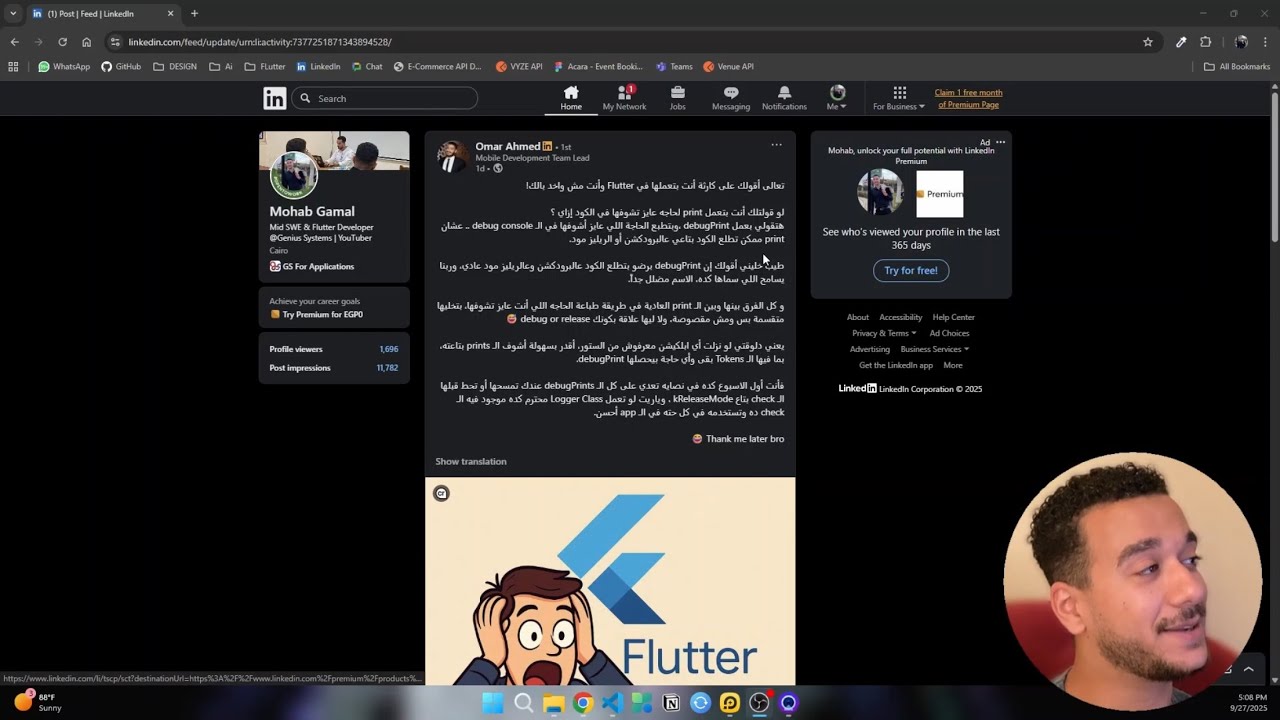Screen dimensions: 1280x720
Task: Click the address bar URL
Action: pyautogui.click(x=260, y=42)
